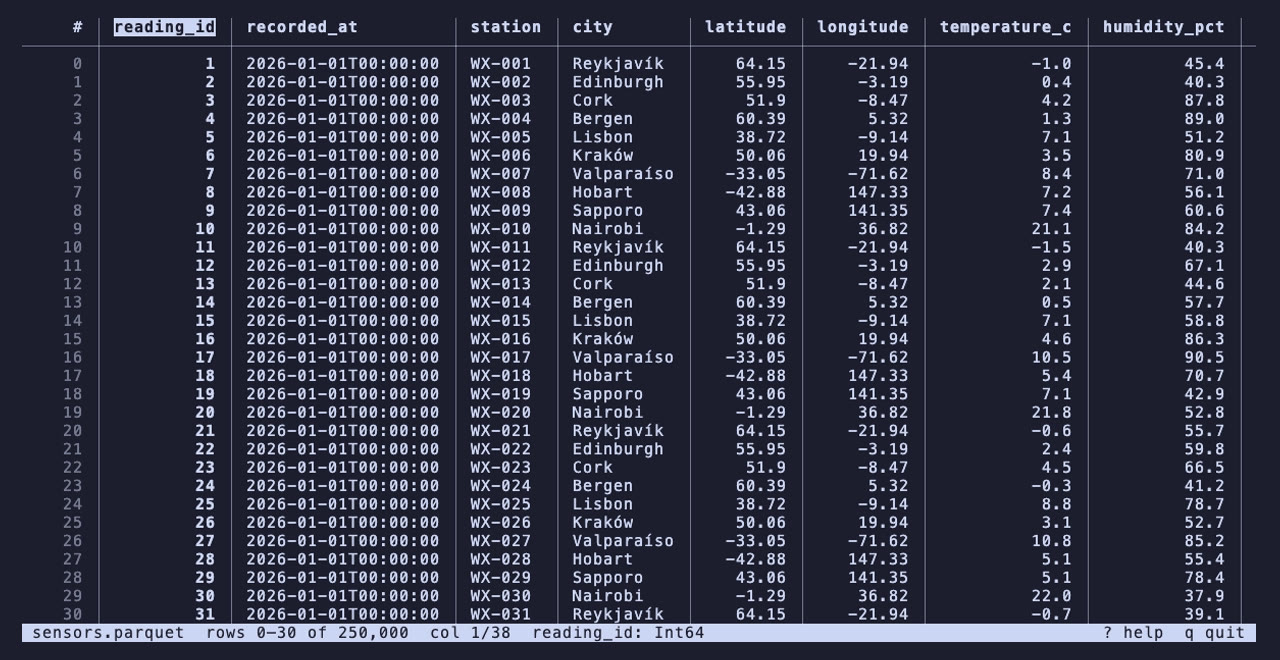The height and width of the screenshot is (660, 1280).
Task: Select station cell WX-002
Action: point(501,82)
